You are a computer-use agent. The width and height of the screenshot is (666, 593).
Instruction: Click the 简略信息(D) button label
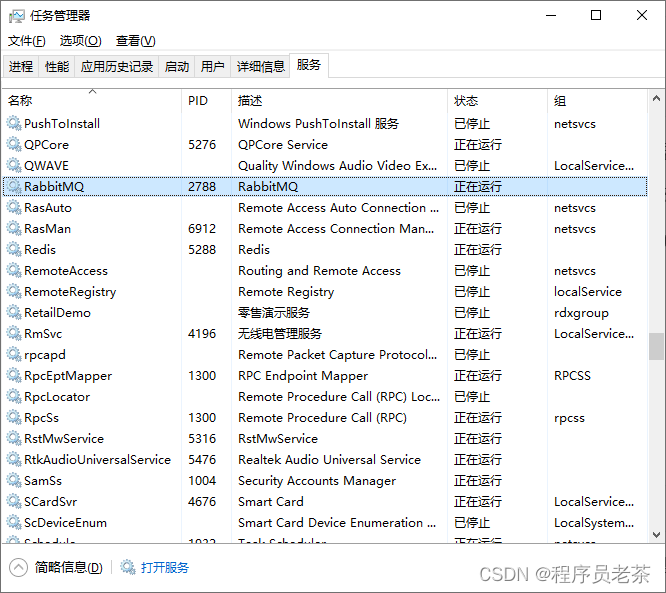[68, 568]
